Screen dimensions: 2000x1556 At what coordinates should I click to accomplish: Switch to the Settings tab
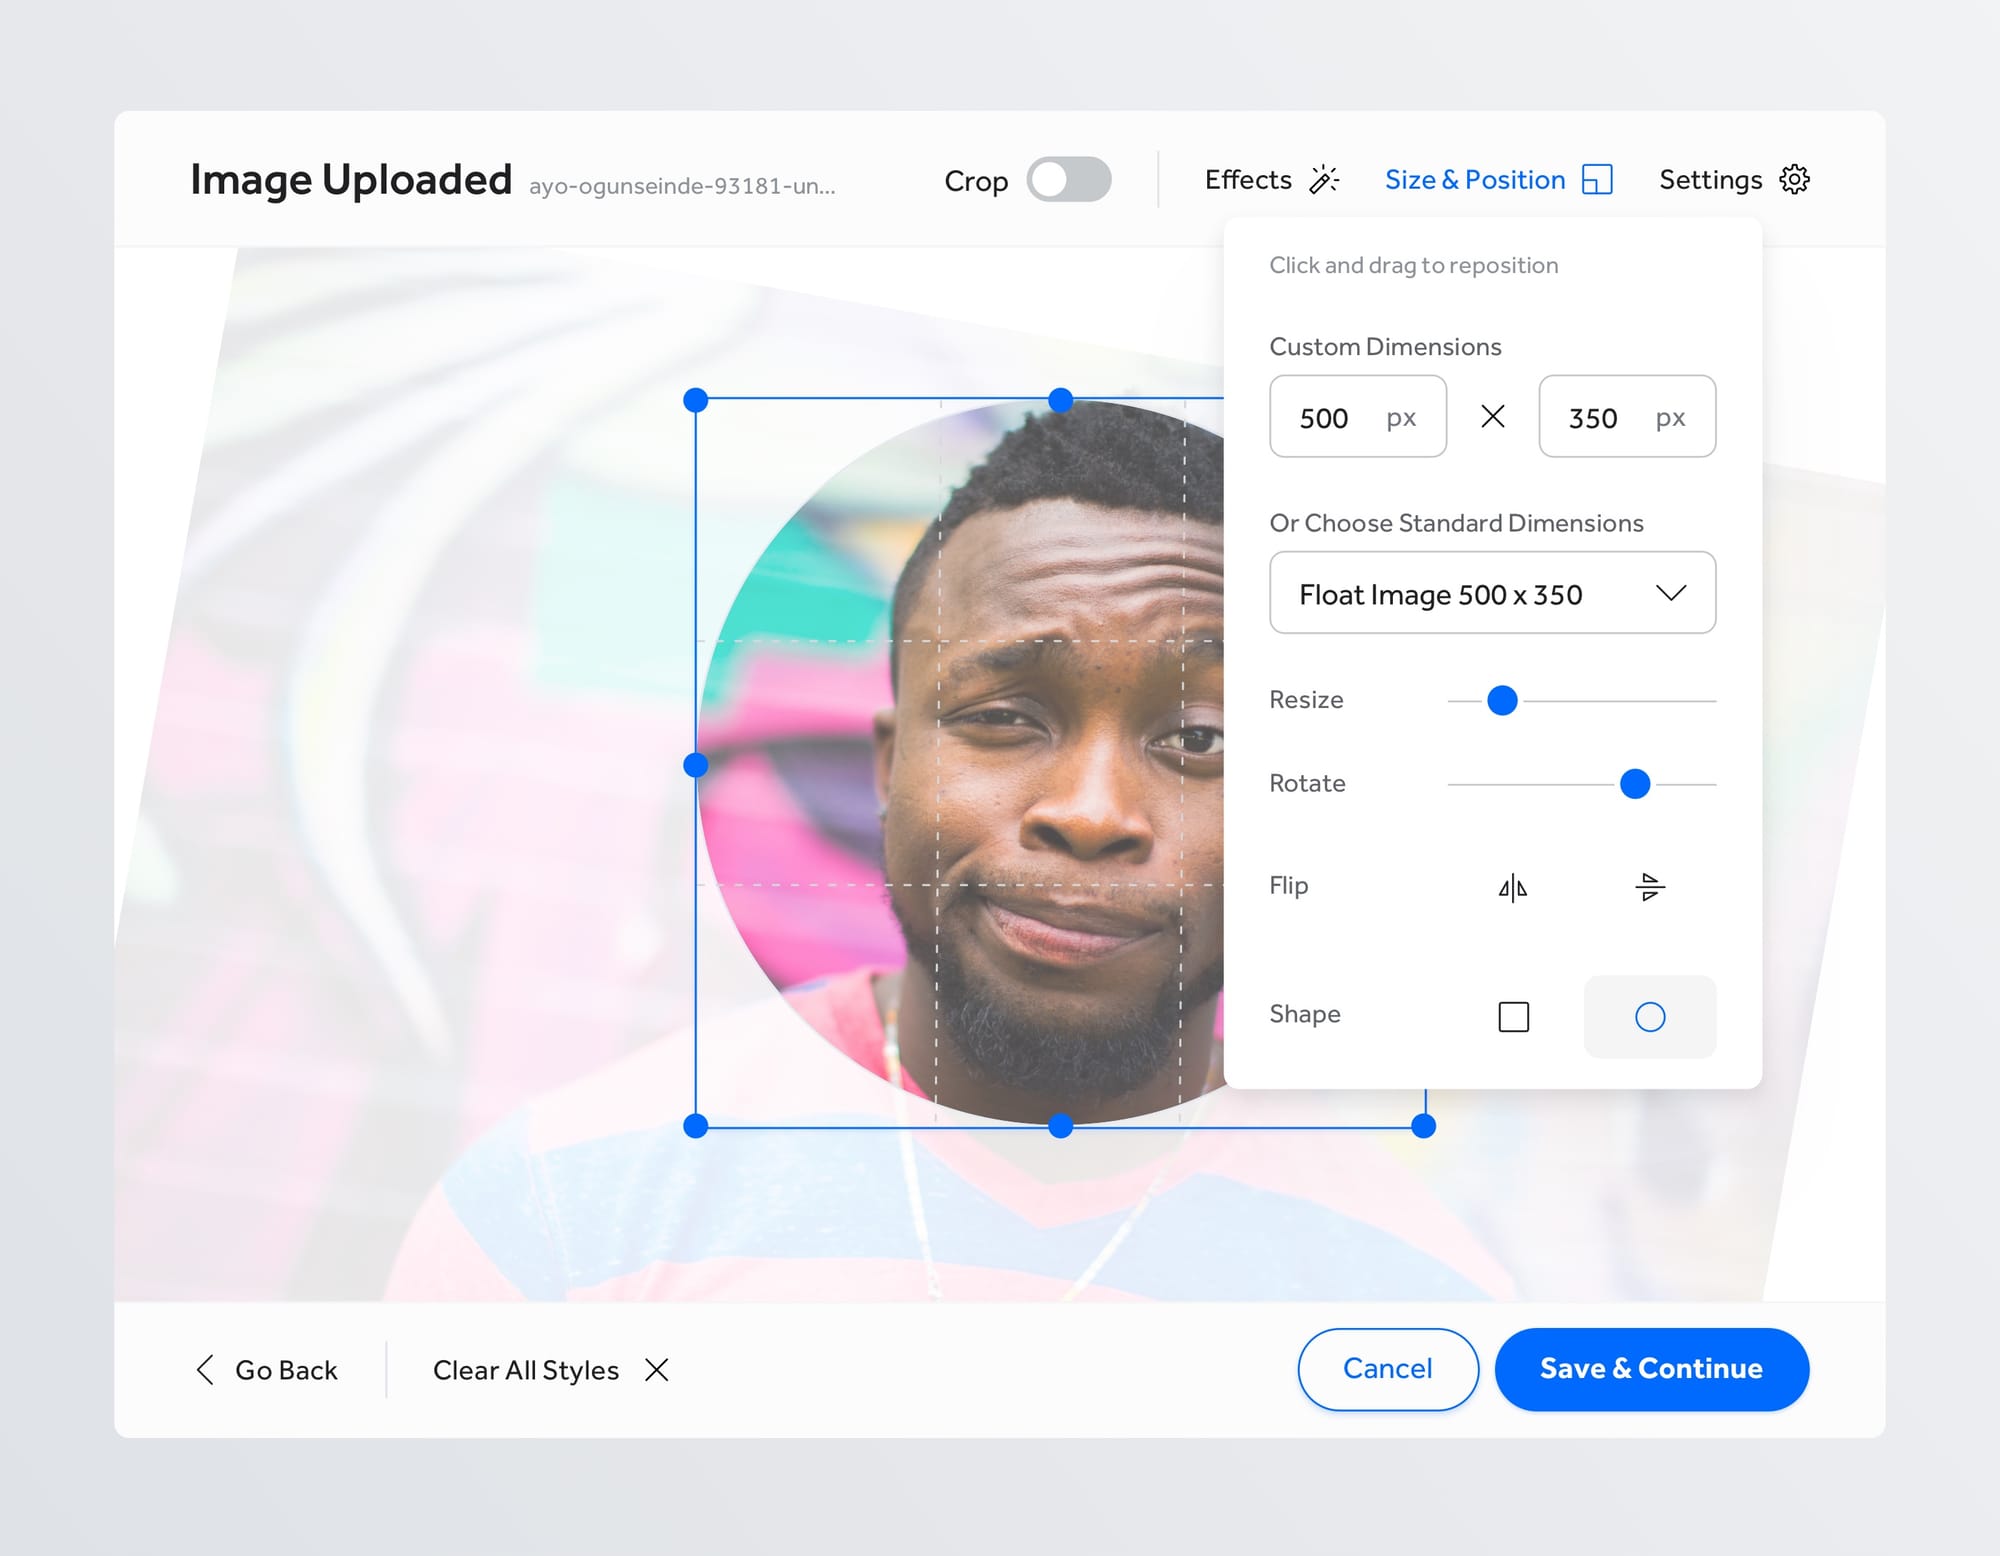click(1710, 180)
